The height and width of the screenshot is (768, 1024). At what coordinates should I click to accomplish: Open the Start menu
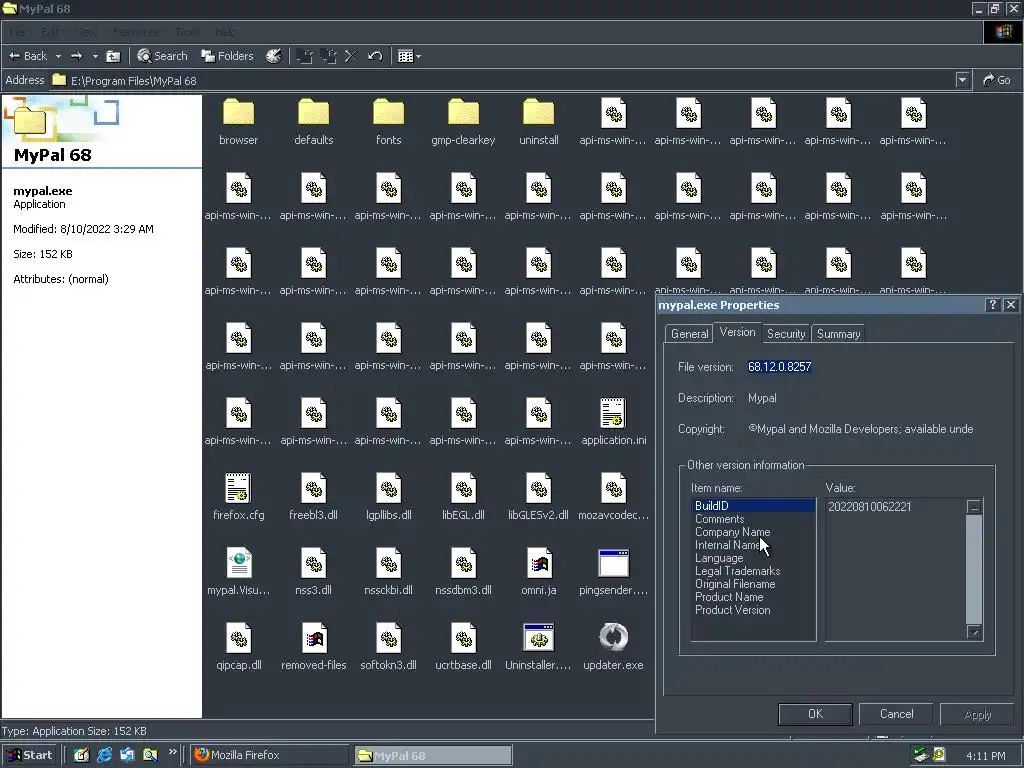coord(30,755)
